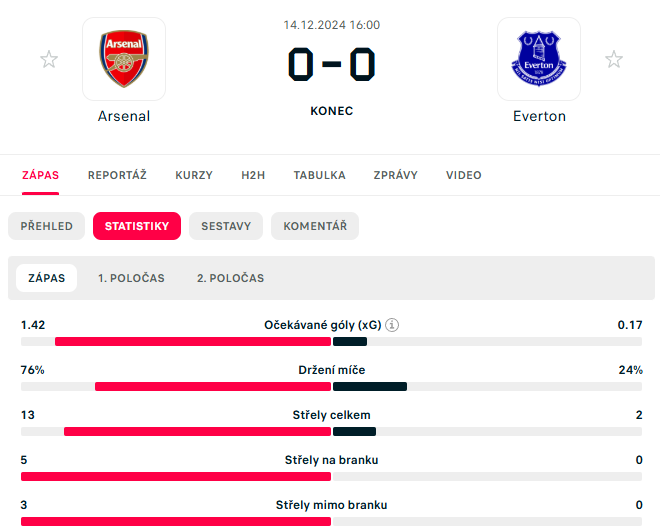The image size is (660, 531).
Task: Favorite Arsenal with the star icon
Action: [49, 59]
